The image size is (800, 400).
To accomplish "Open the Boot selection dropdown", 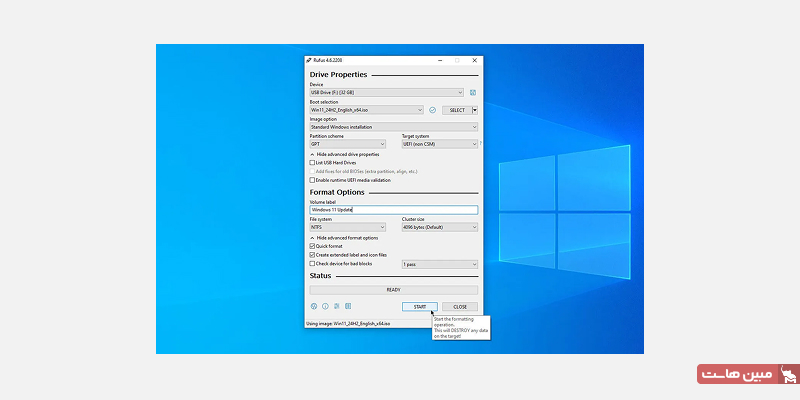I will 366,110.
